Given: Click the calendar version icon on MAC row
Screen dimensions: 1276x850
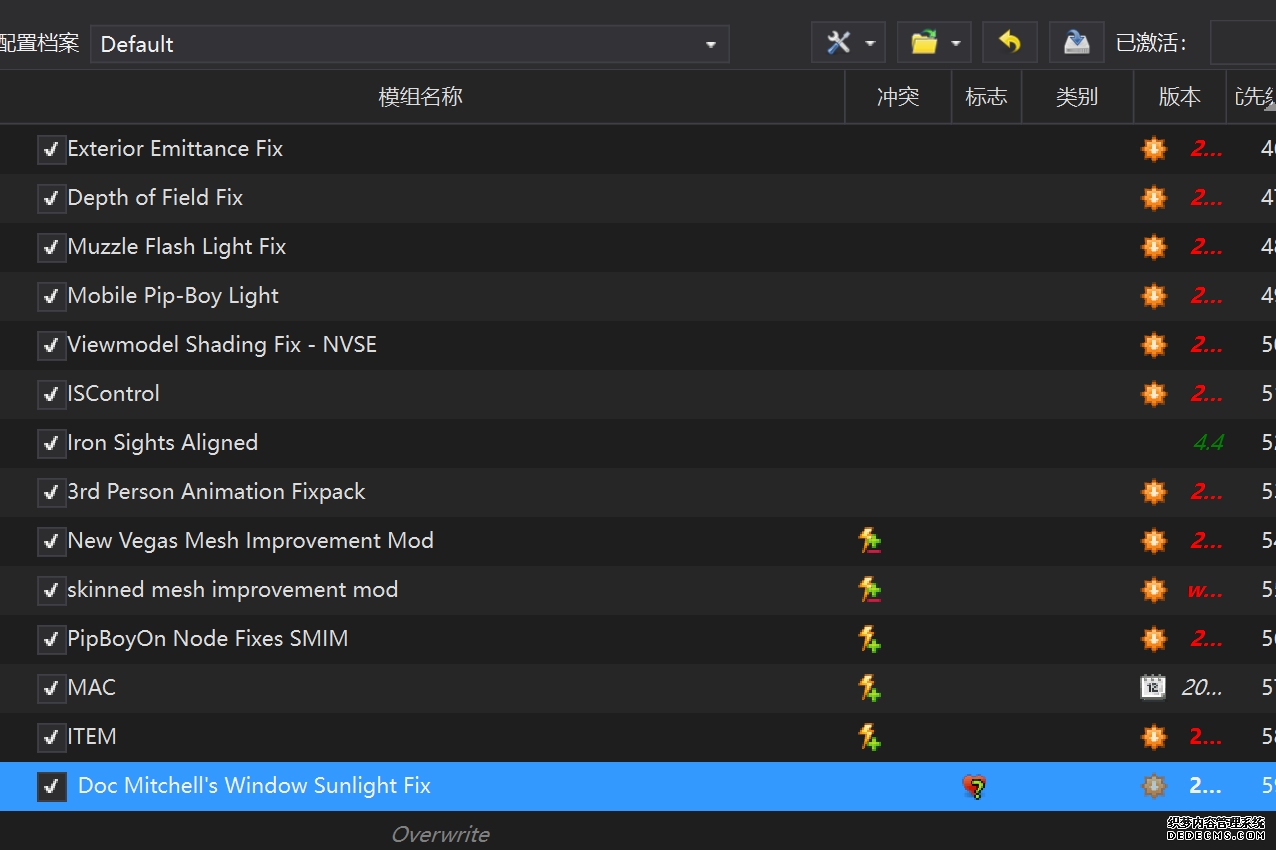Looking at the screenshot, I should 1153,688.
